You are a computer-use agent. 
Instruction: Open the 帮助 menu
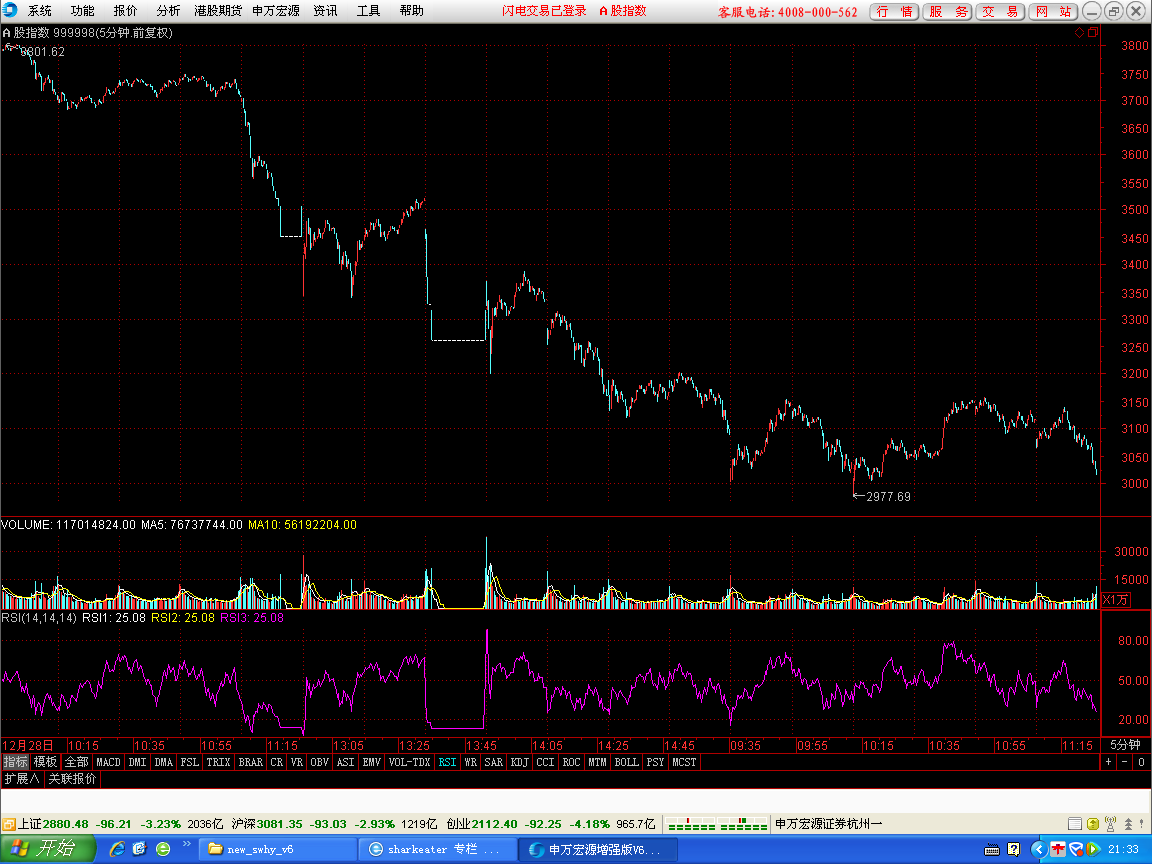point(411,10)
